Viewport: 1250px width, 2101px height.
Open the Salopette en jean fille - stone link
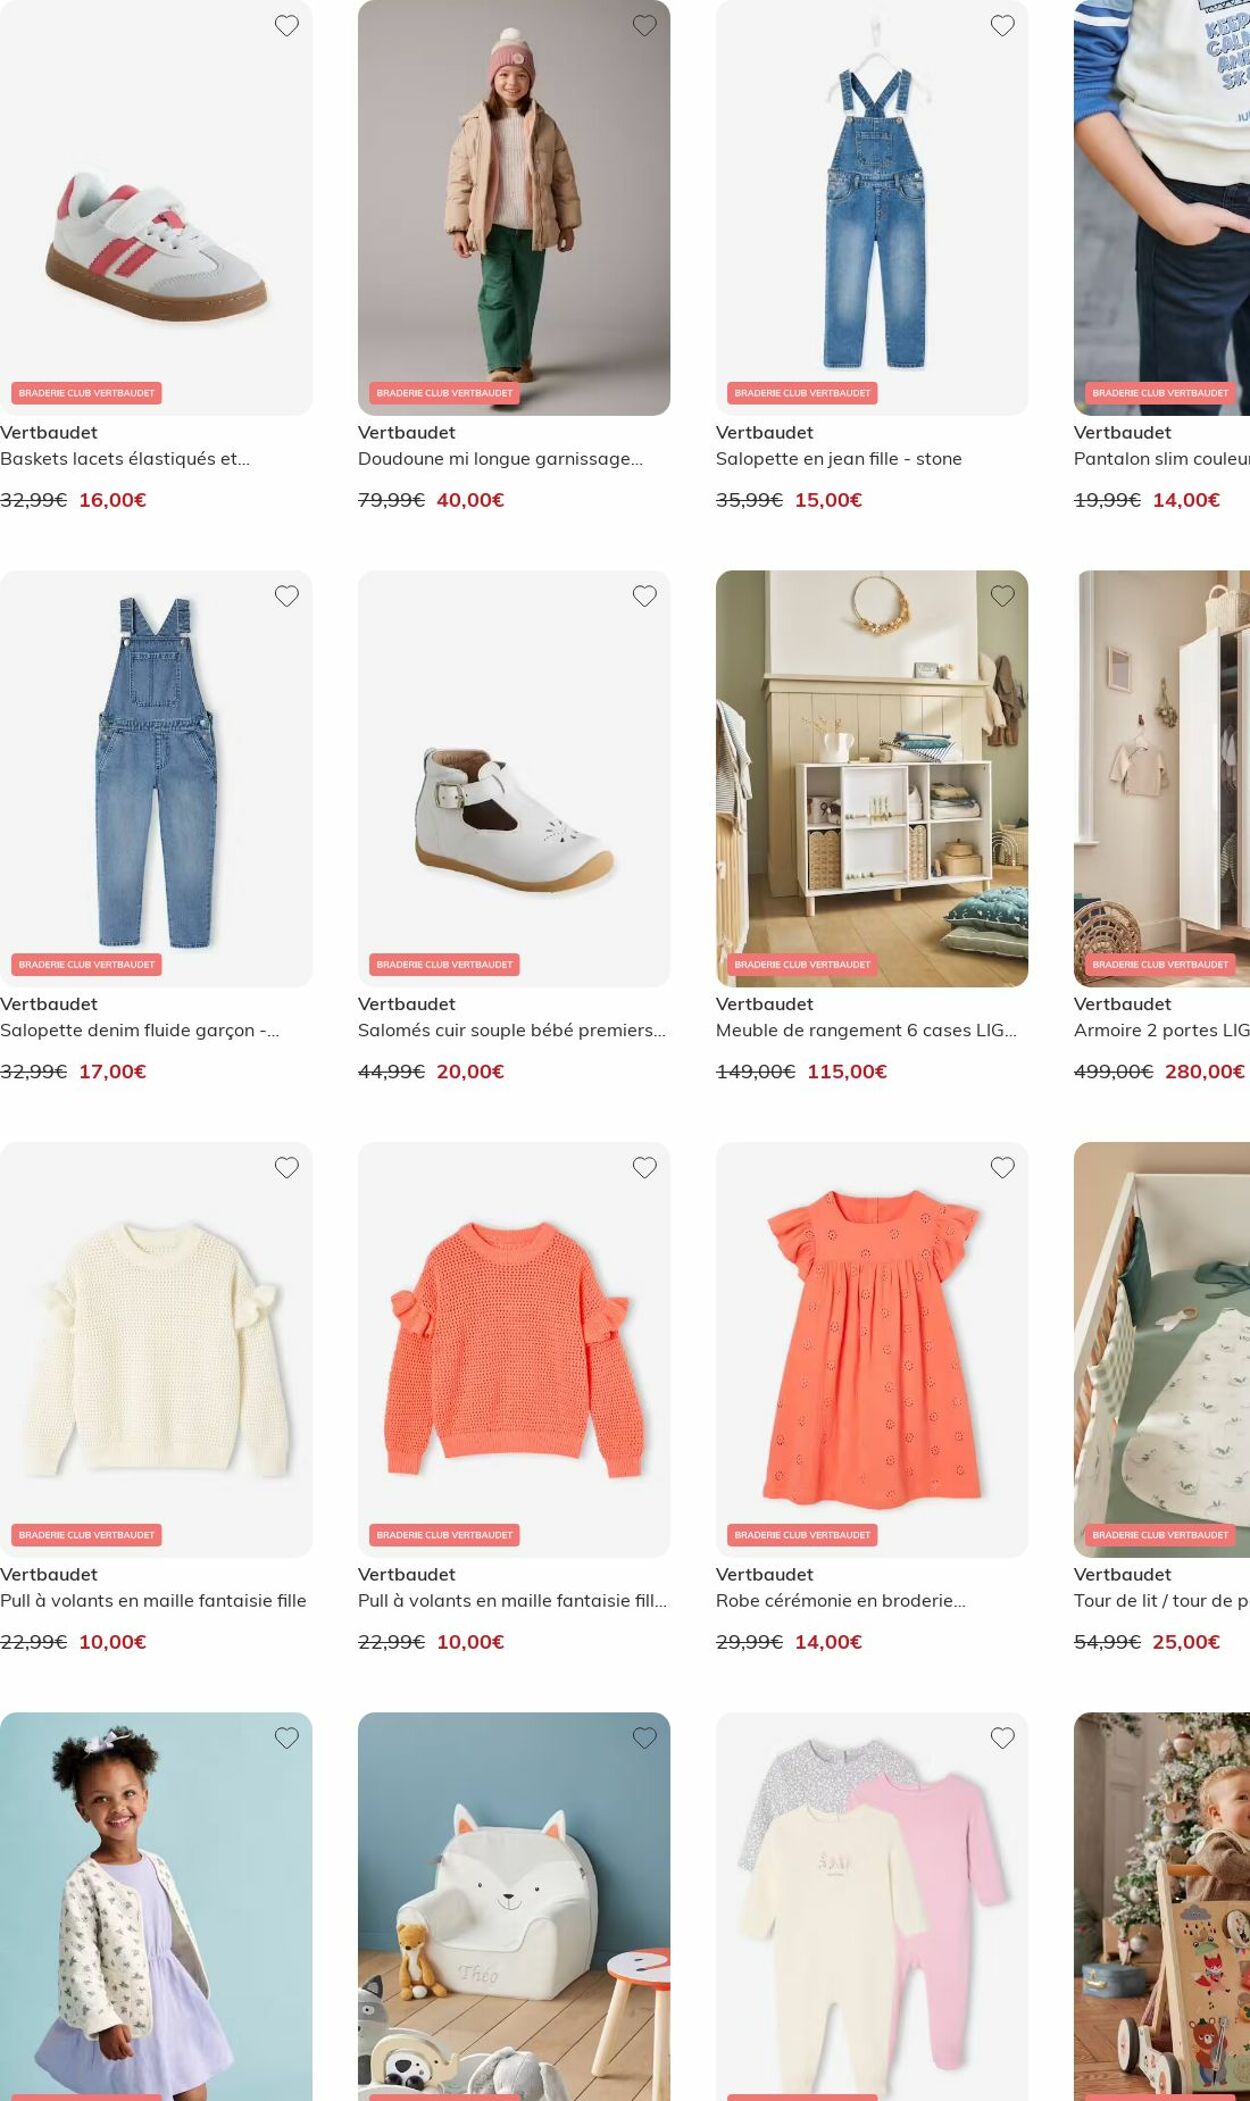[839, 459]
